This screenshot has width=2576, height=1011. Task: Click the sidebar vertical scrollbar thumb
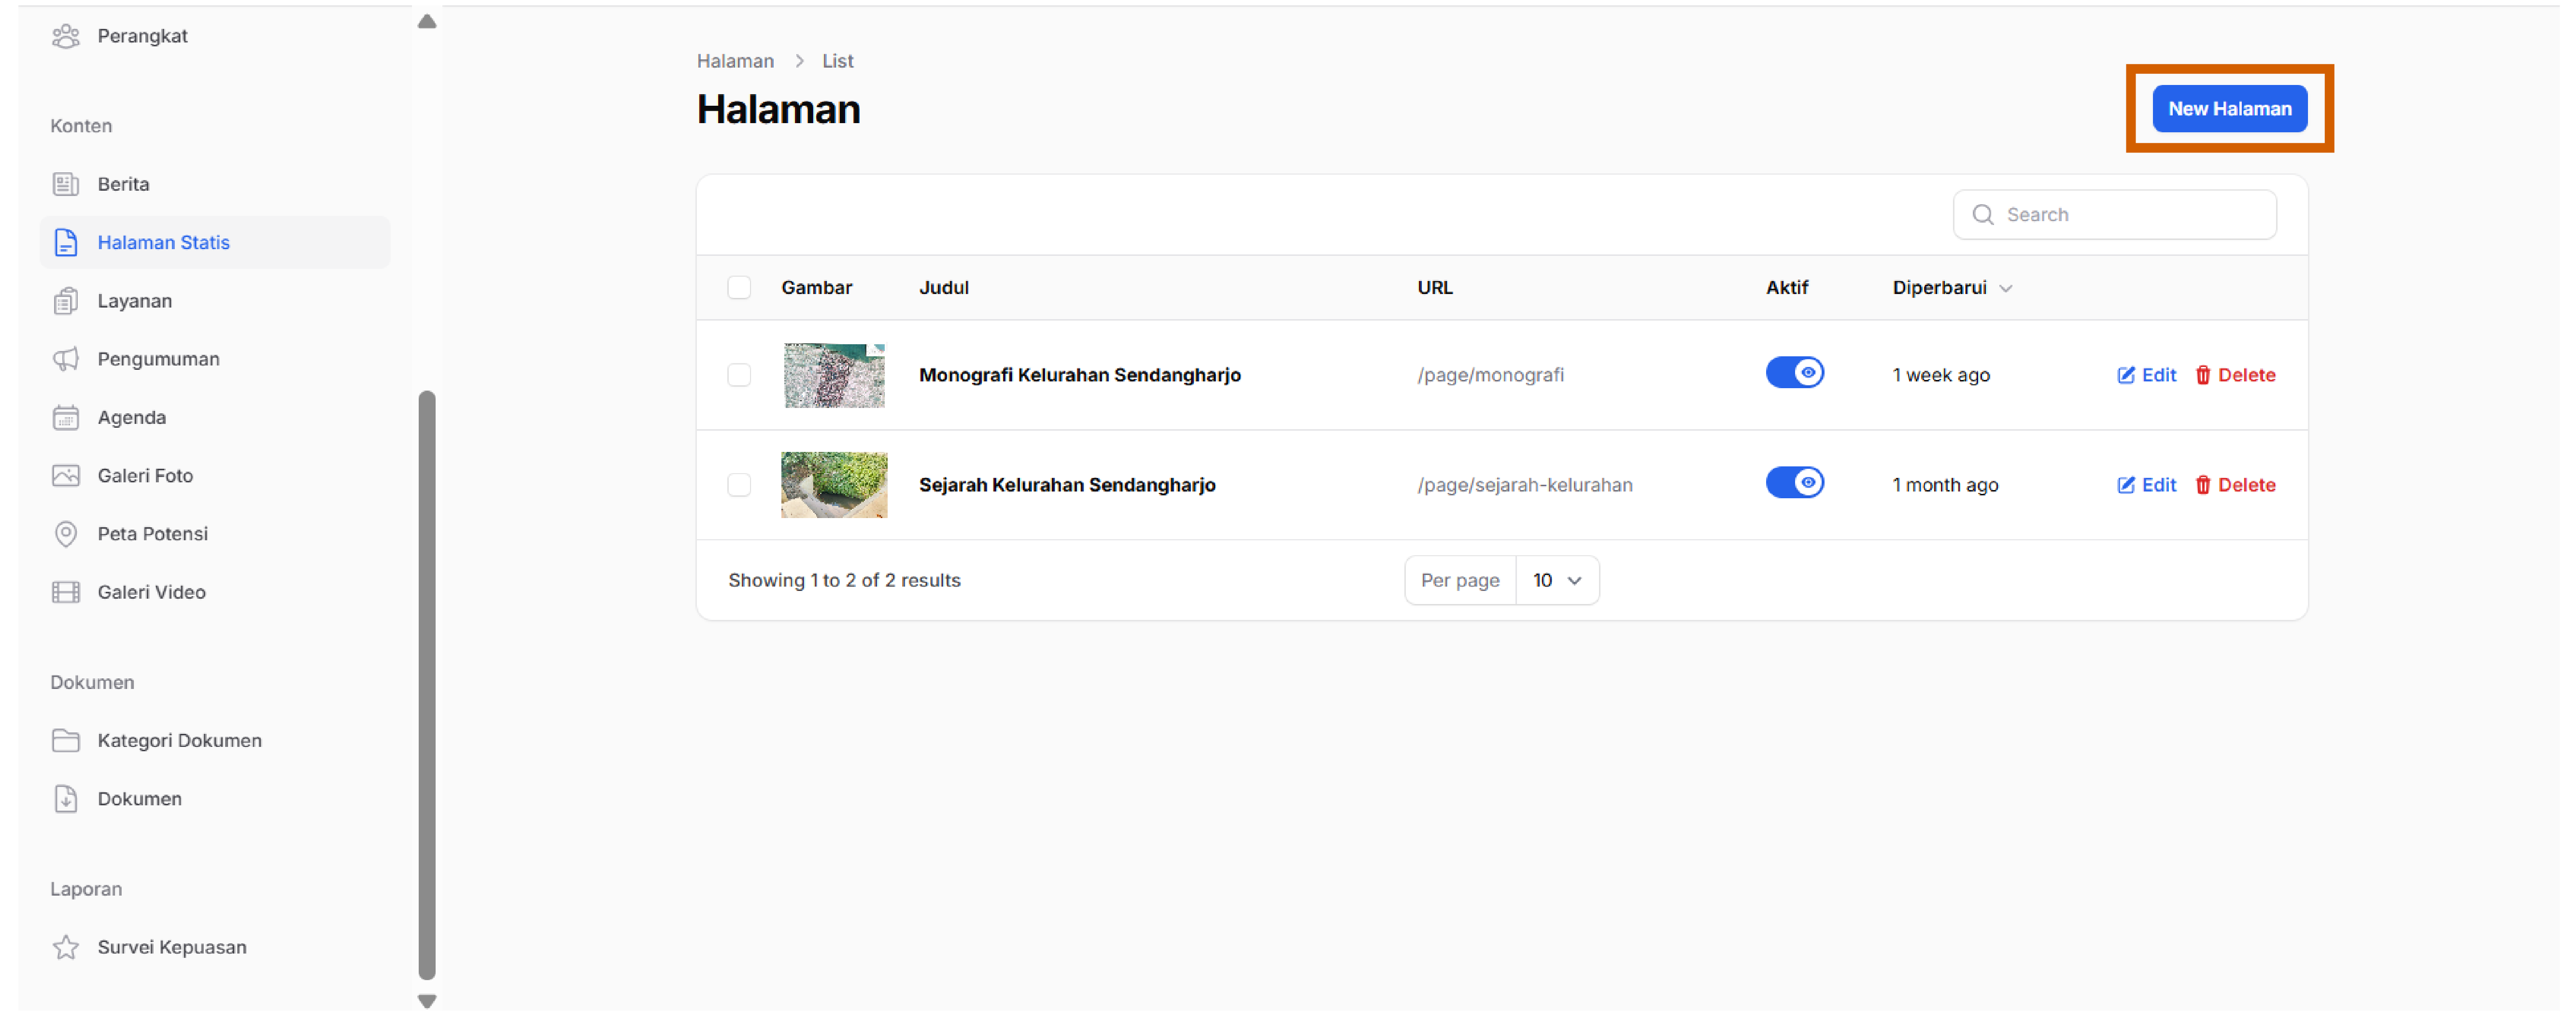pyautogui.click(x=427, y=685)
